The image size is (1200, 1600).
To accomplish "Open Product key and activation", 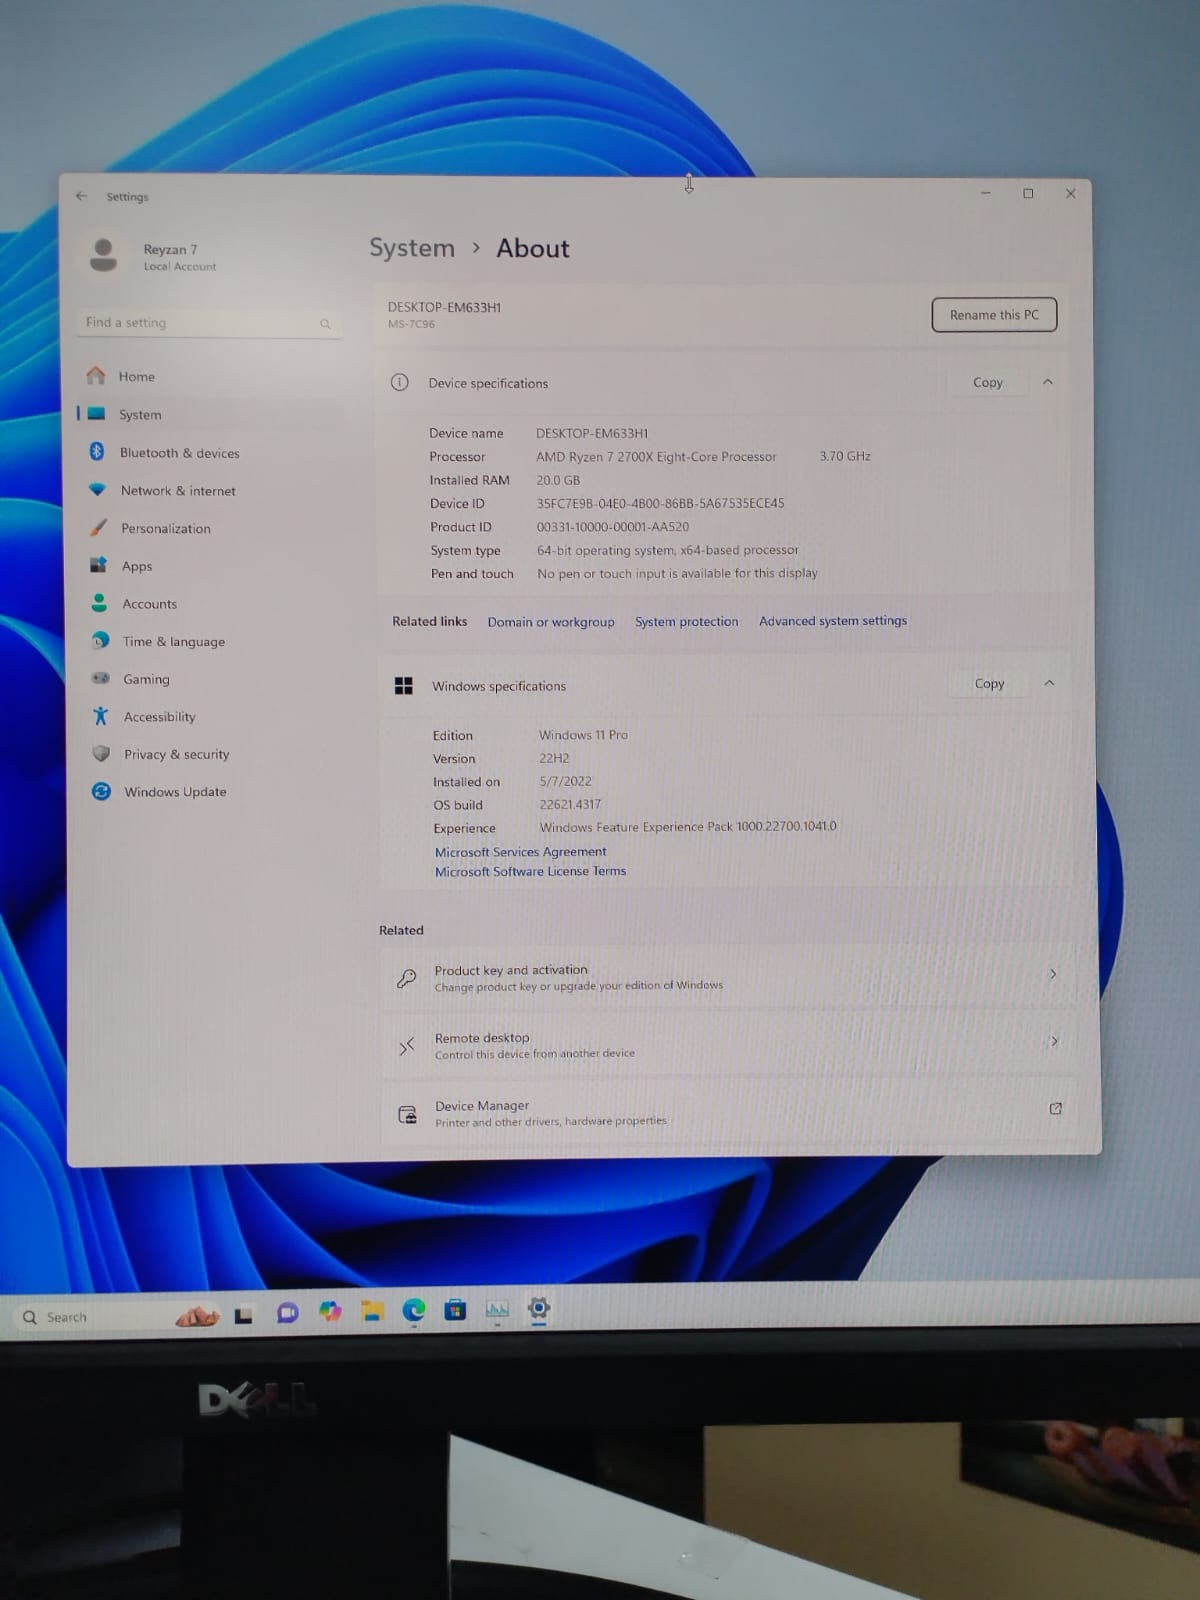I will pyautogui.click(x=727, y=977).
